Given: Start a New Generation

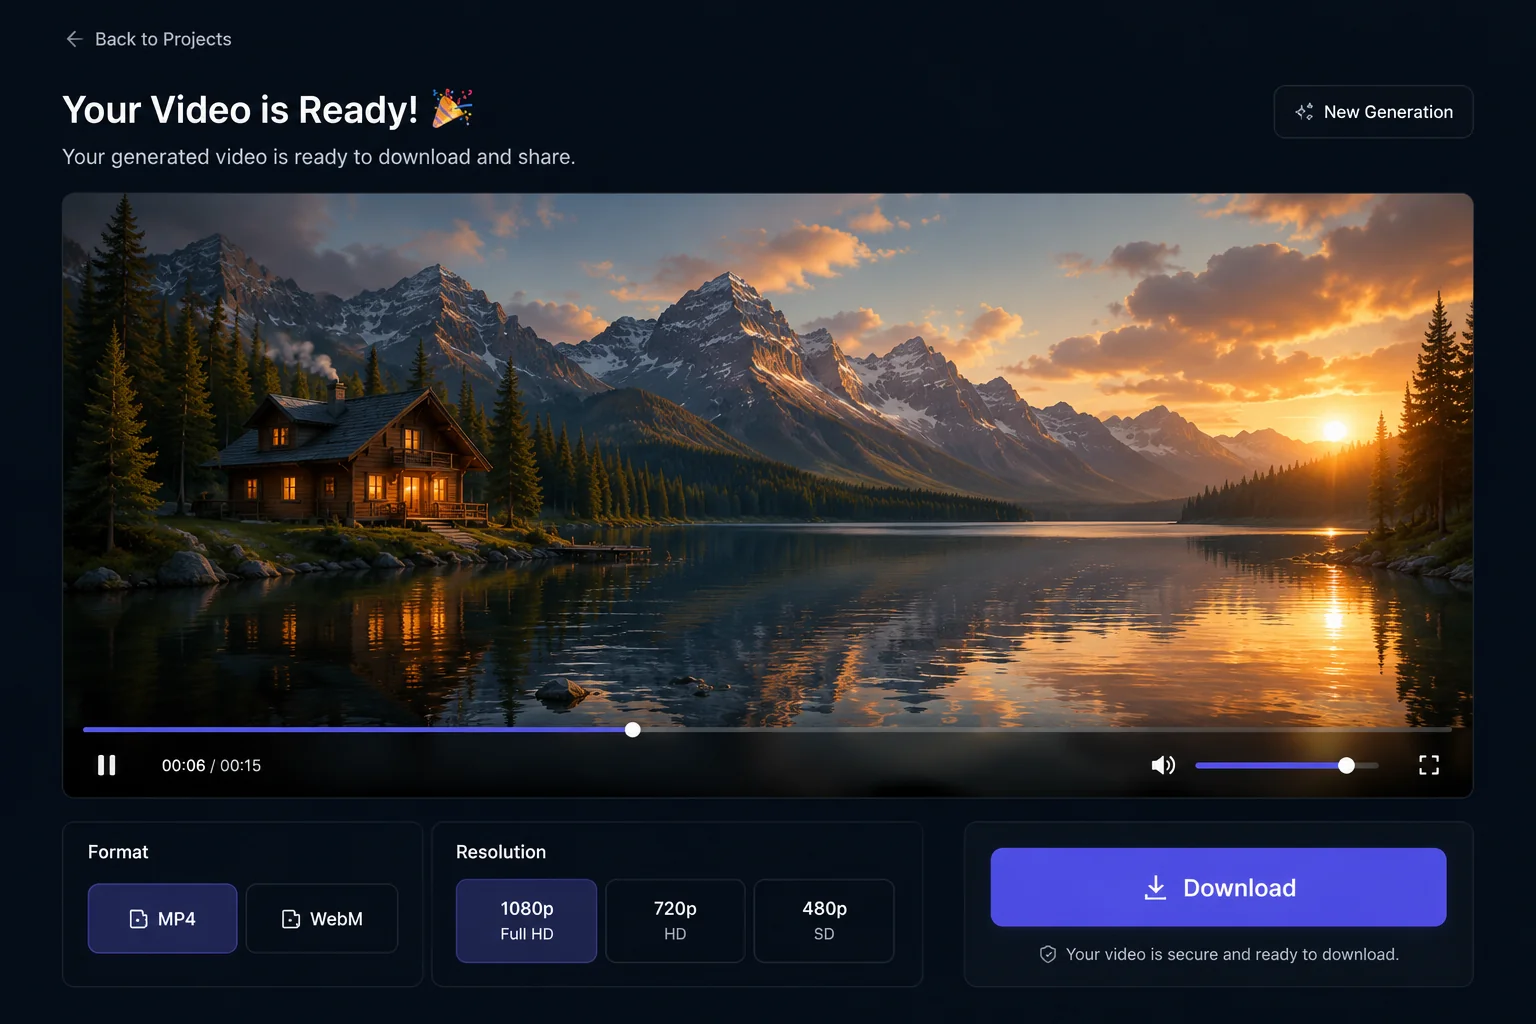Looking at the screenshot, I should point(1373,112).
